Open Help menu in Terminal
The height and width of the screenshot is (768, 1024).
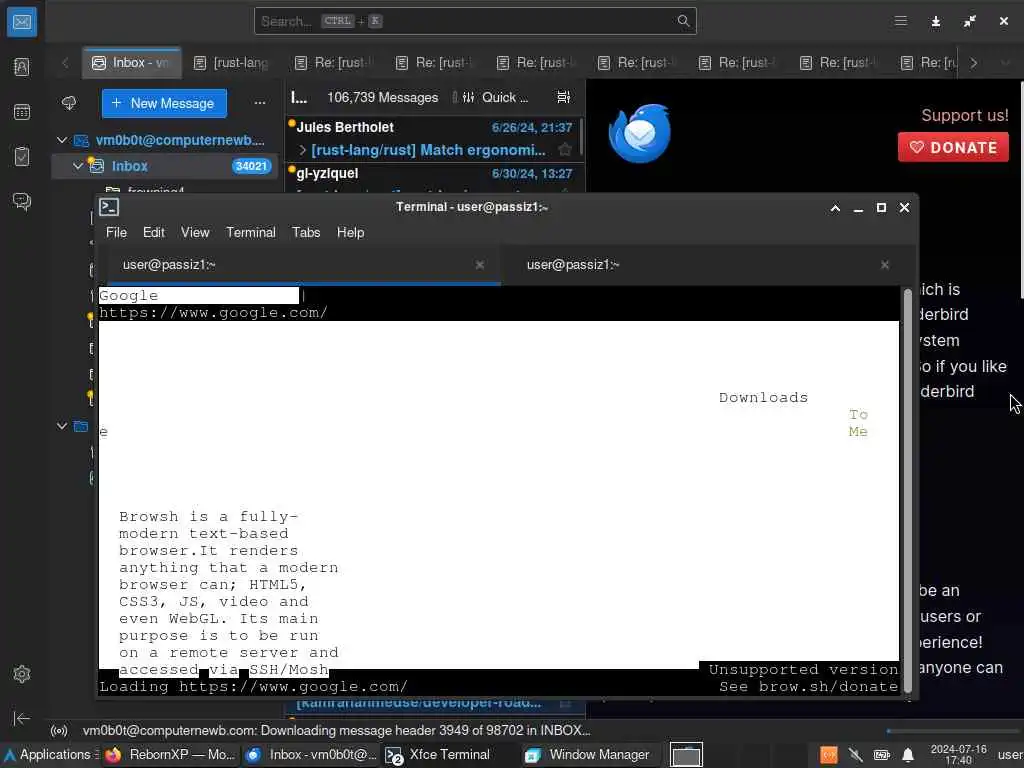click(351, 232)
